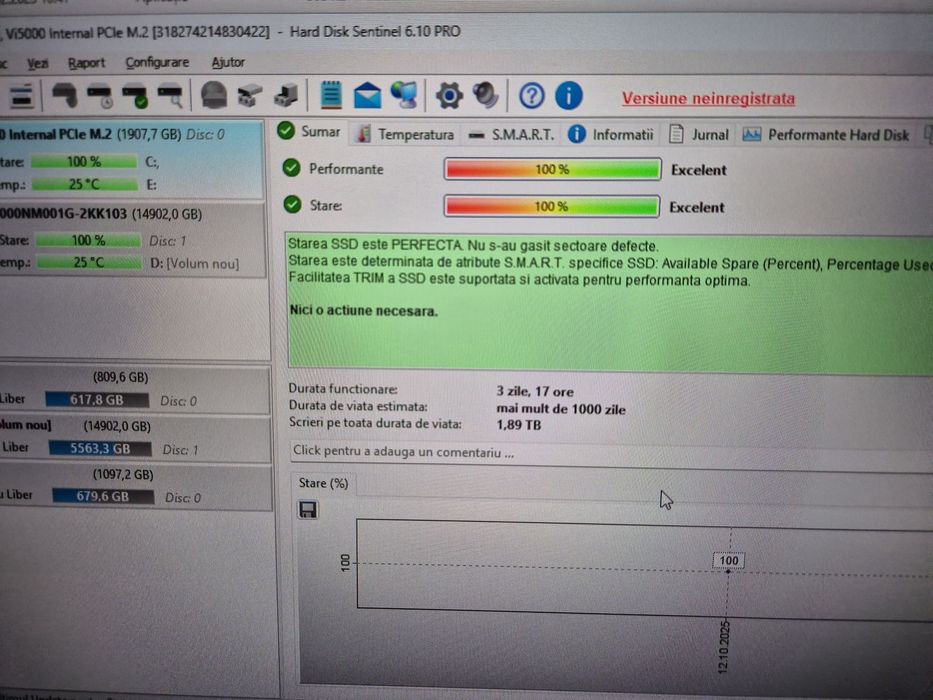
Task: Click the 'mai mult de 1000 zile' value
Action: coord(561,410)
